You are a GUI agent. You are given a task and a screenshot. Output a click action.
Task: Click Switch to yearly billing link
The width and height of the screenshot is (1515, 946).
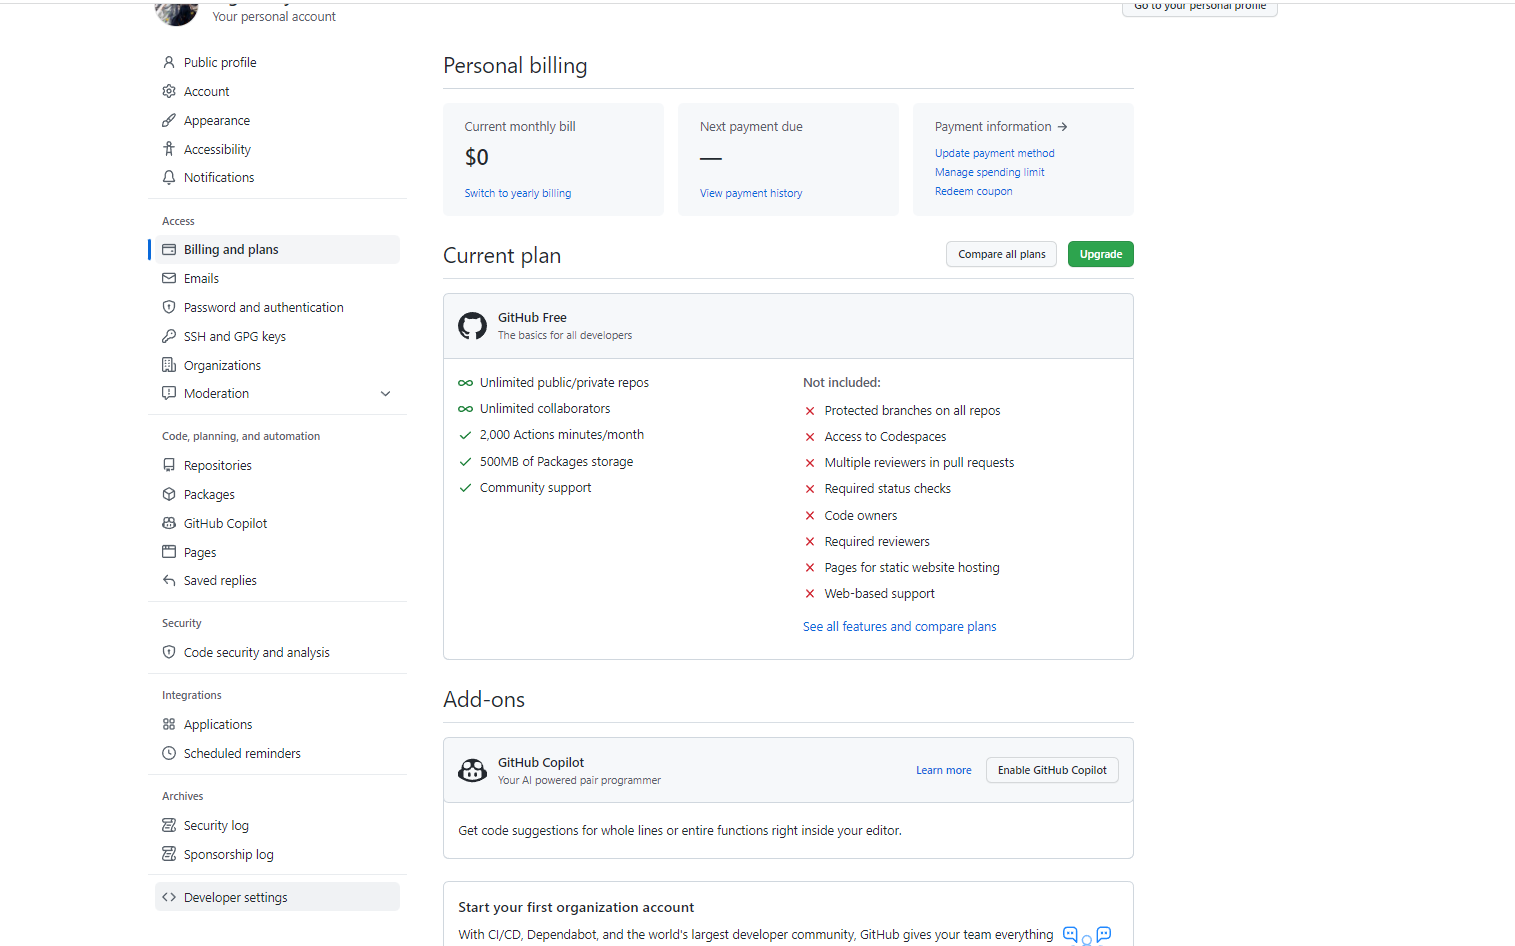pos(518,193)
